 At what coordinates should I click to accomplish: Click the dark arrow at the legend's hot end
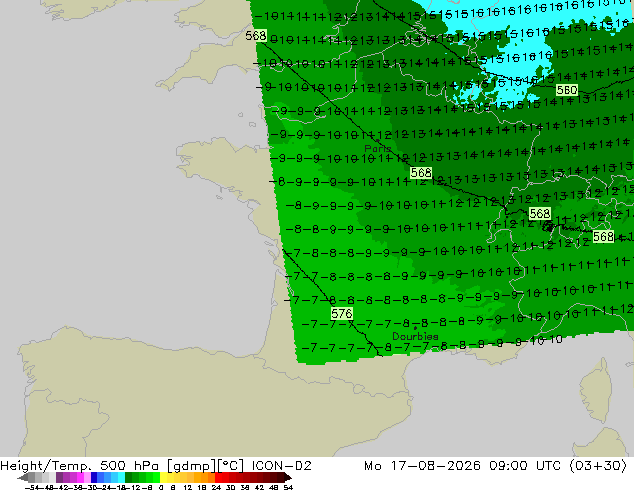tap(288, 477)
